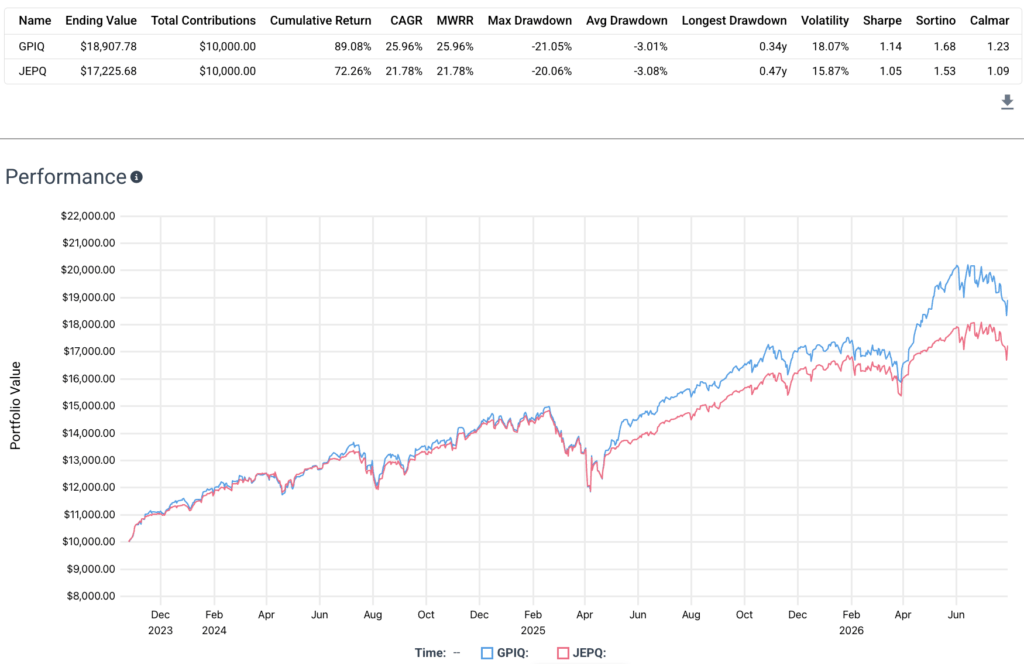This screenshot has width=1024, height=664.
Task: Click GPIQ Sharpe ratio 1.14
Action: [891, 46]
